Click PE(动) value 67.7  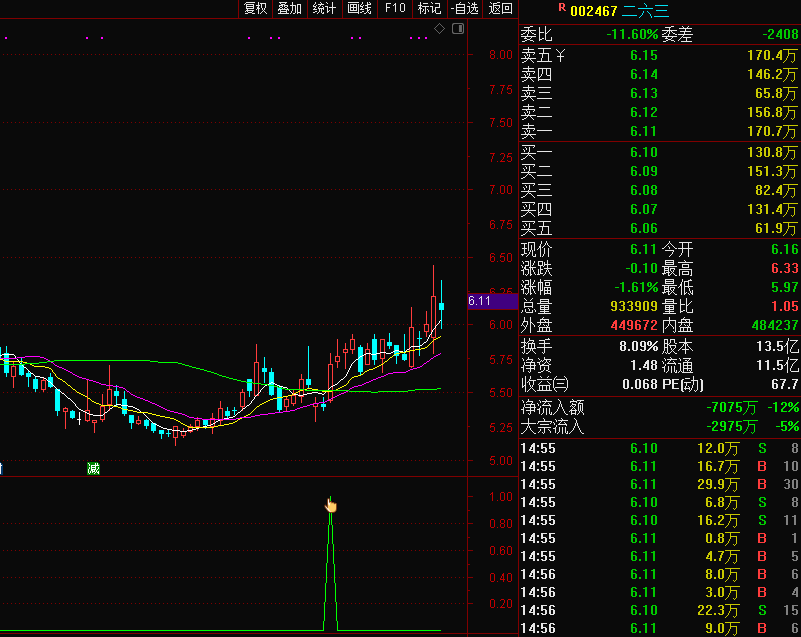click(x=784, y=384)
